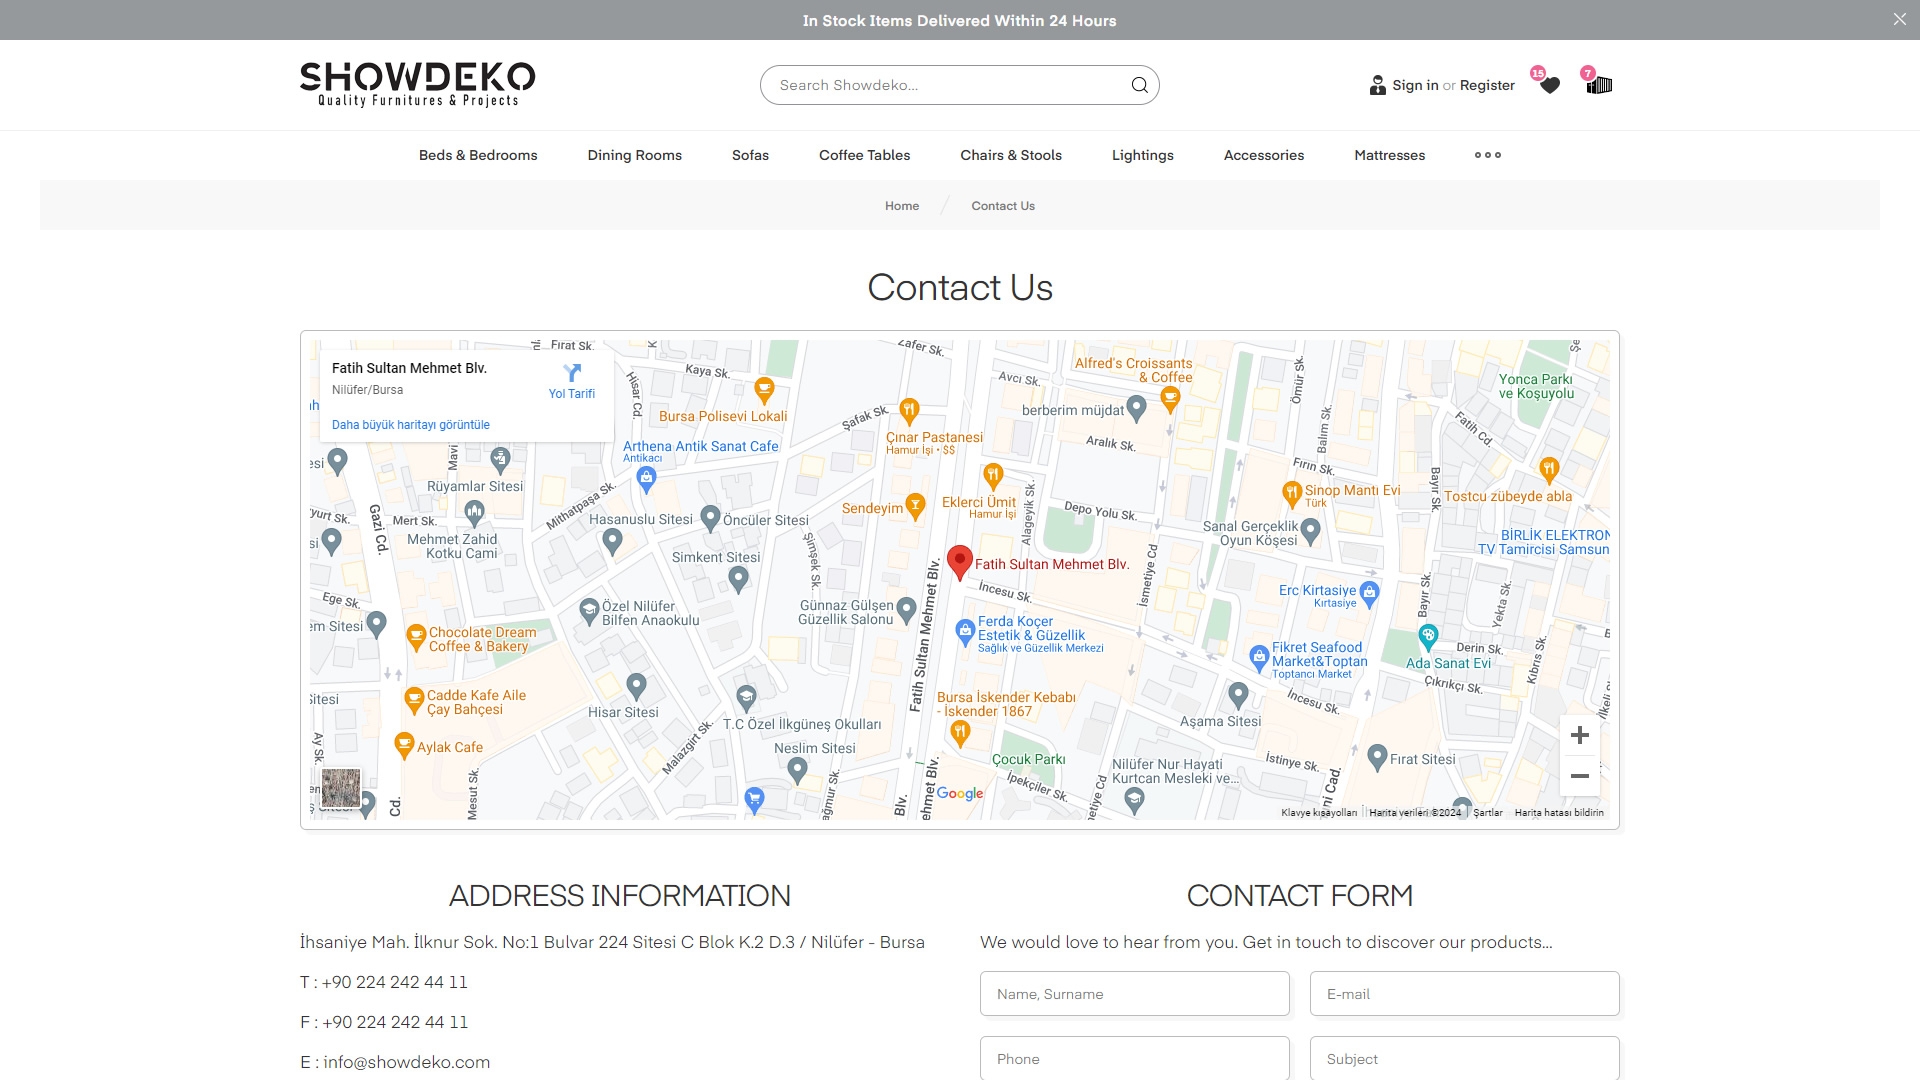Click the Ada Sanat Evi marker

click(x=1428, y=635)
